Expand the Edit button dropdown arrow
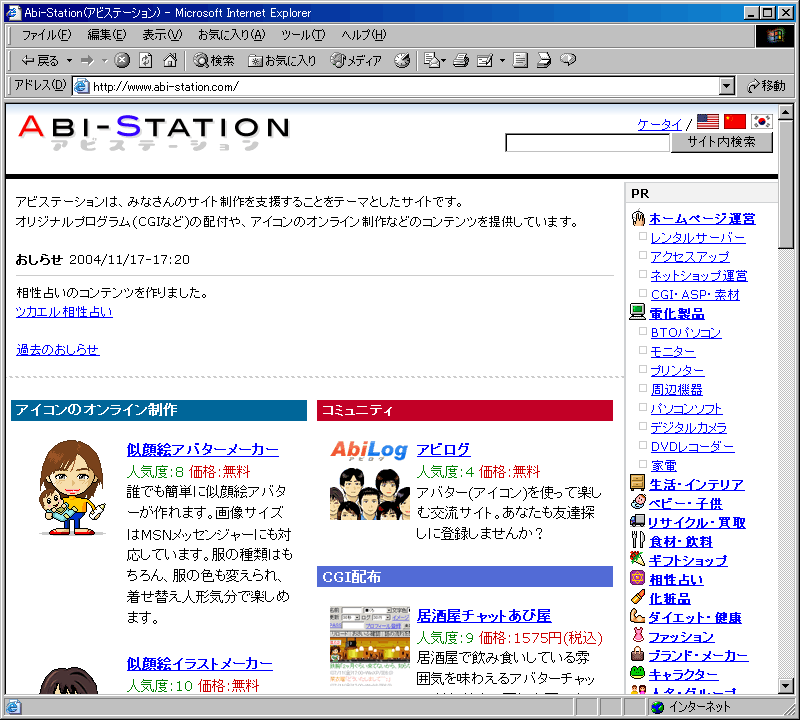Image resolution: width=800 pixels, height=720 pixels. pyautogui.click(x=502, y=61)
